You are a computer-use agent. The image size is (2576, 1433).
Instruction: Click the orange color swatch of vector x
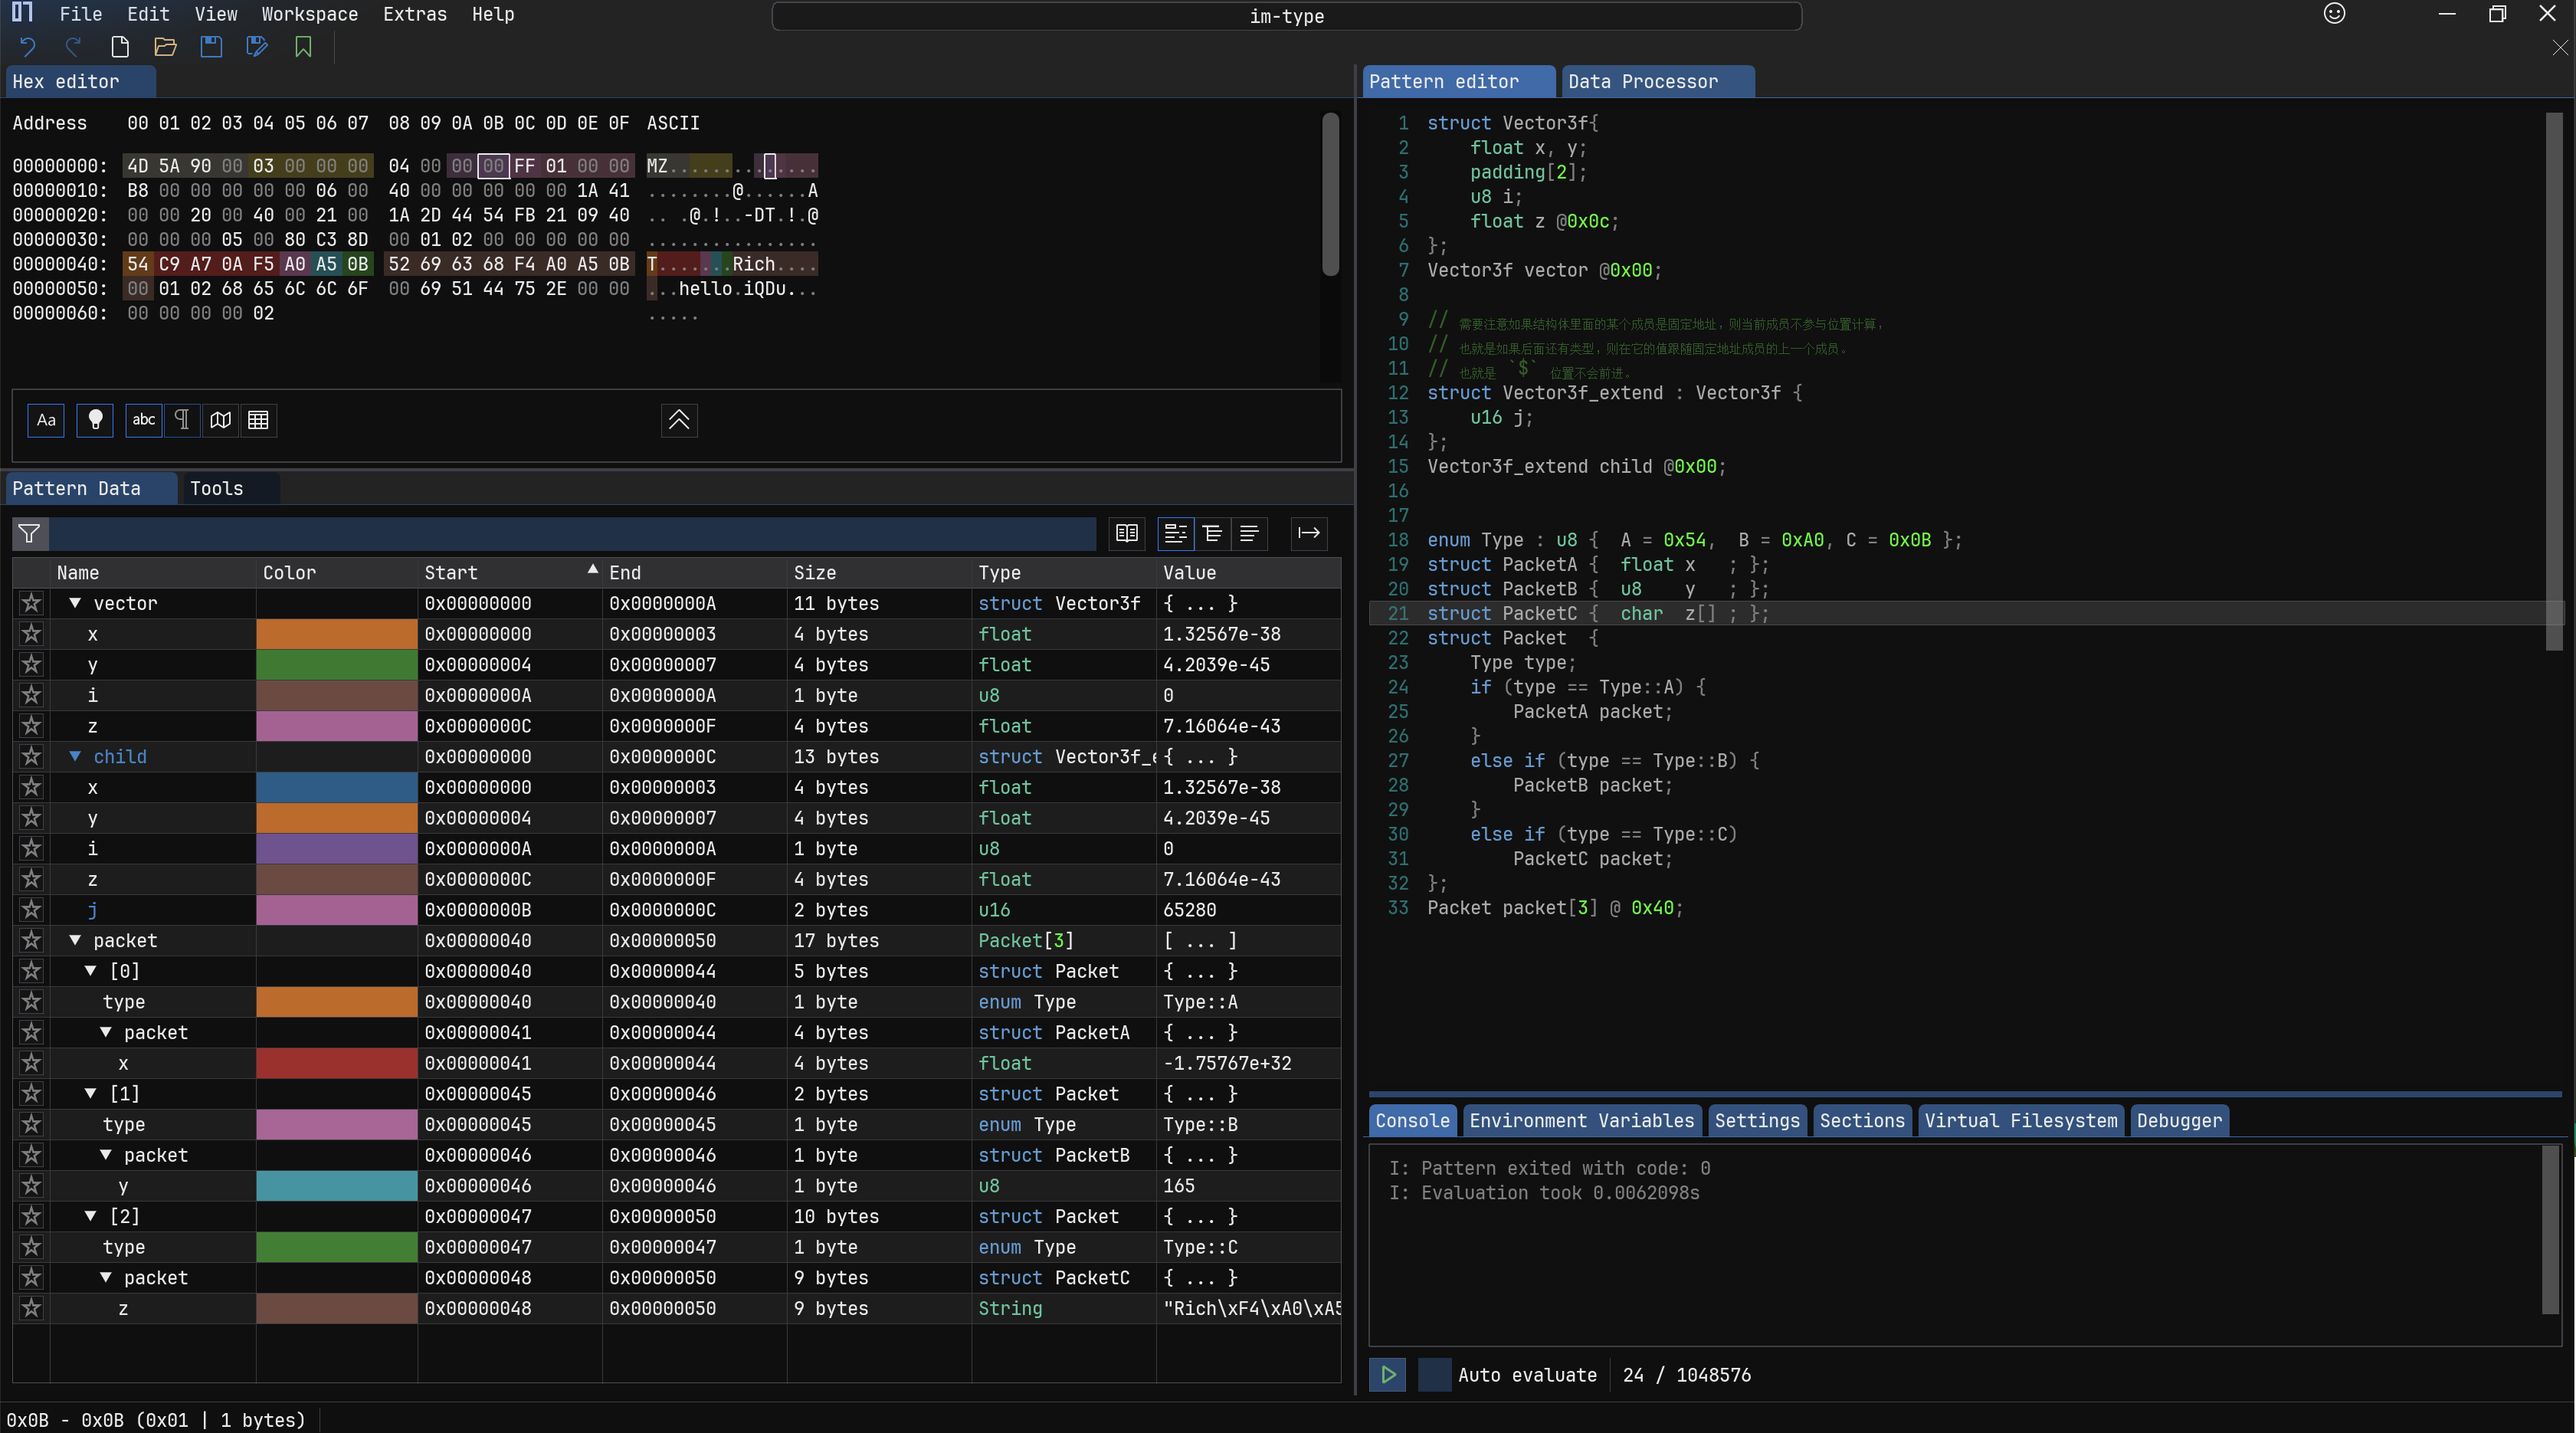coord(336,634)
